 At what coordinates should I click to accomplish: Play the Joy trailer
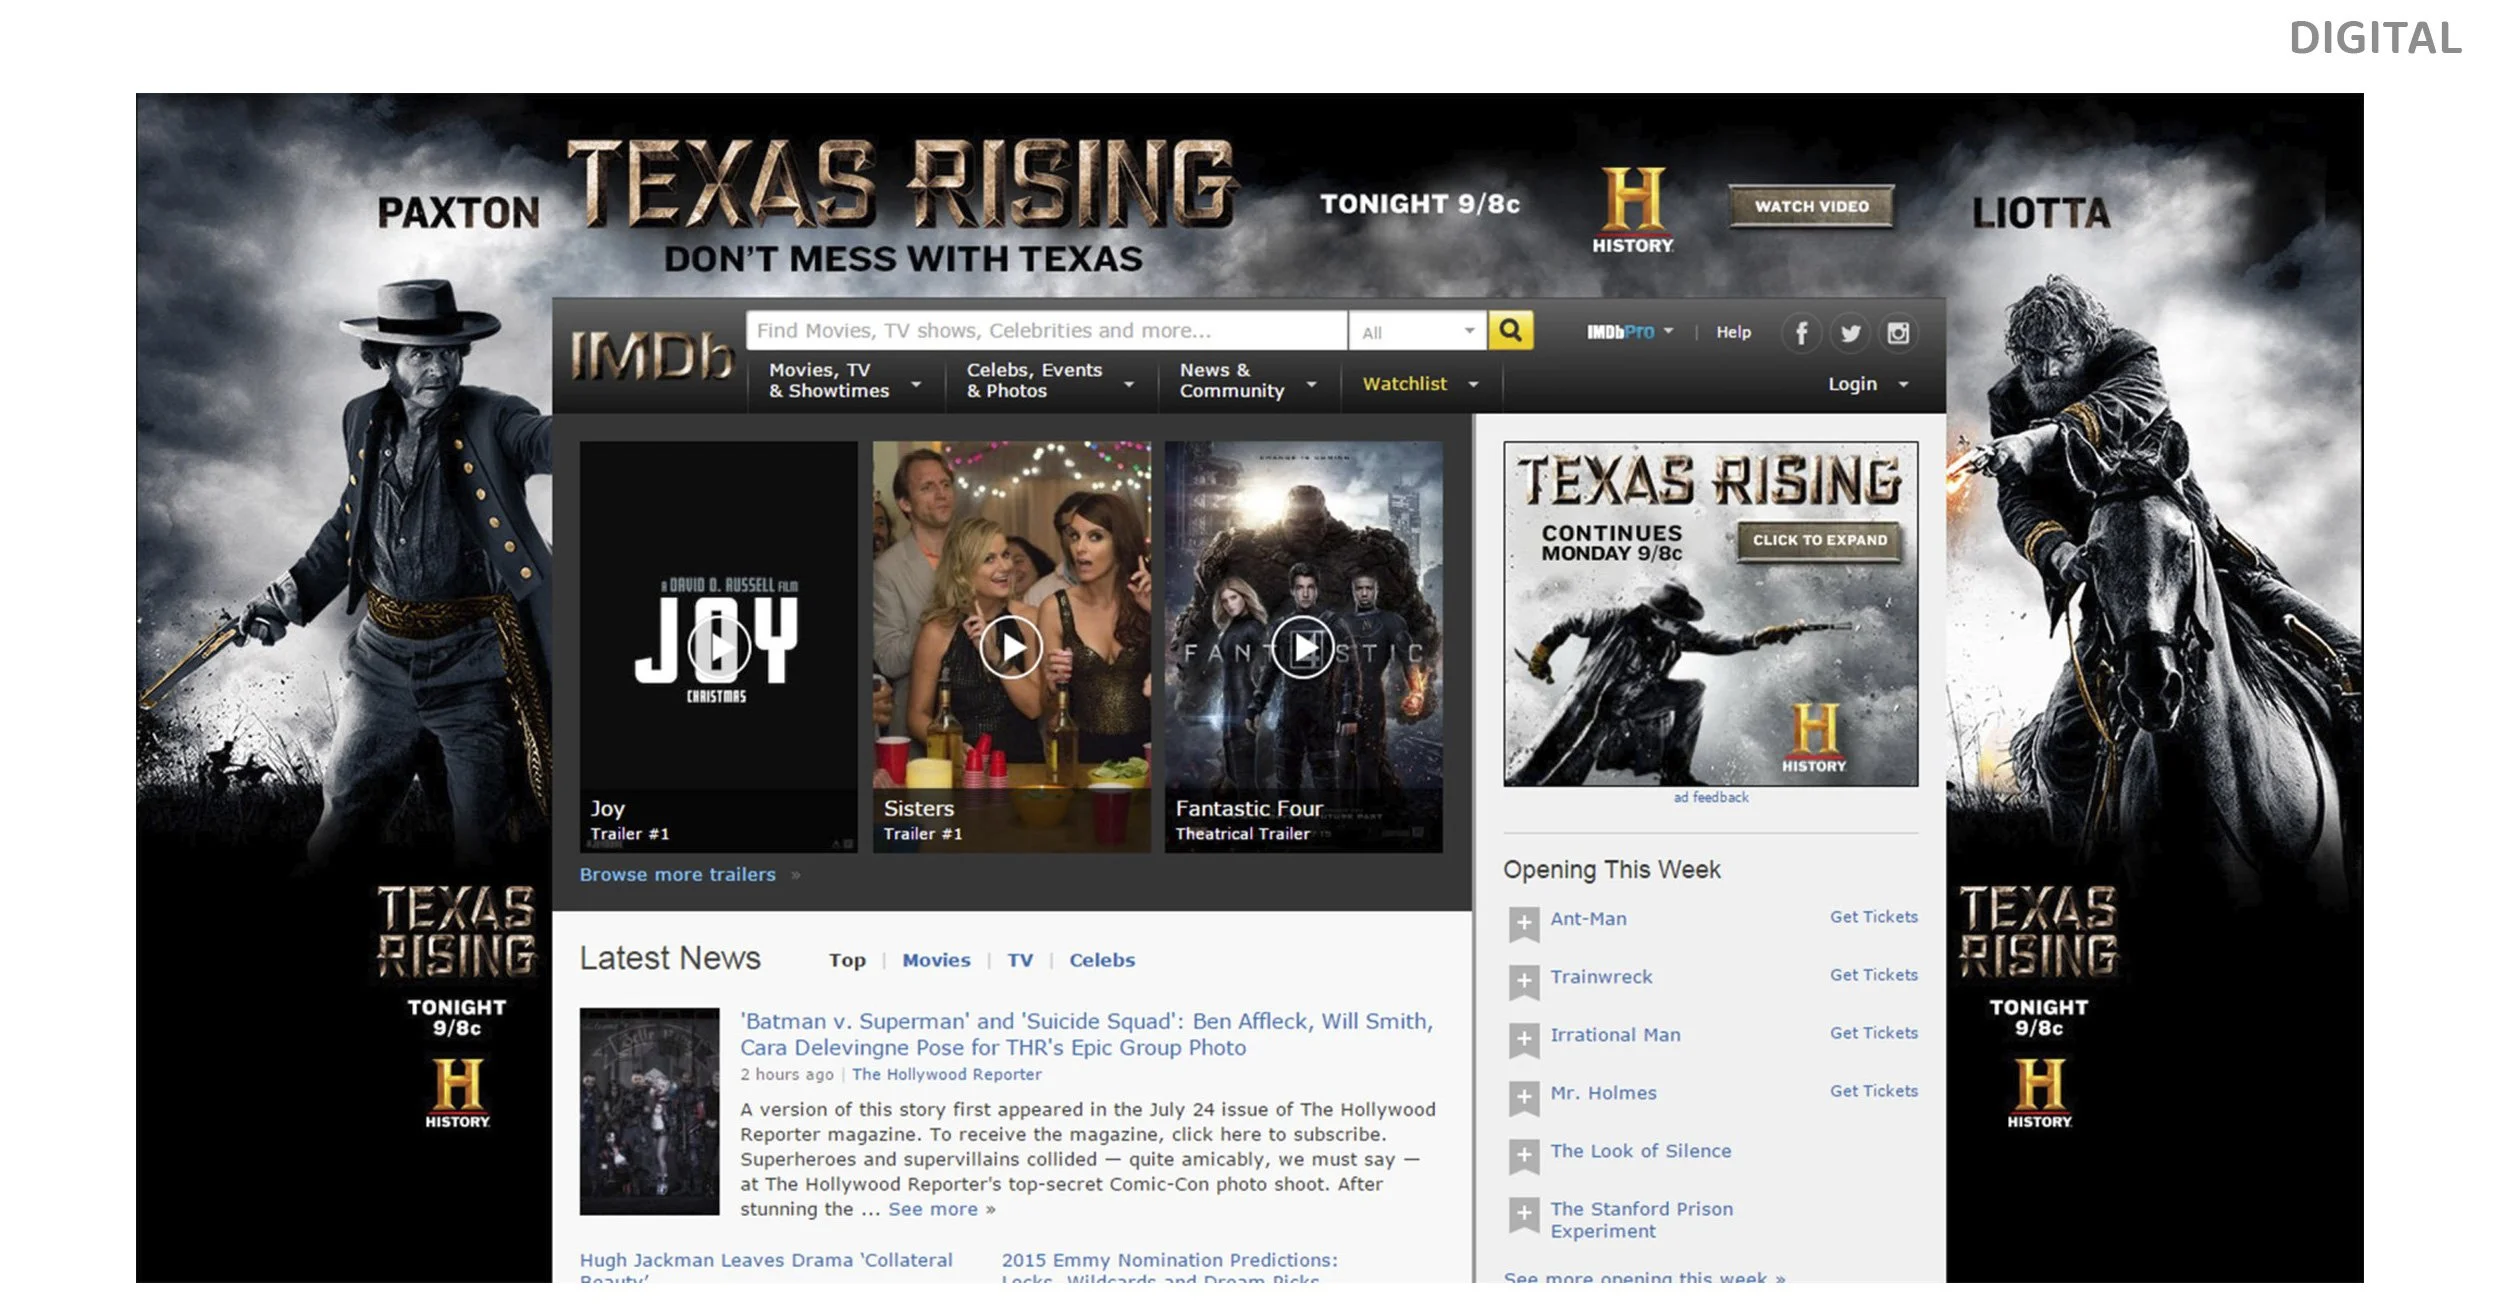(x=718, y=648)
